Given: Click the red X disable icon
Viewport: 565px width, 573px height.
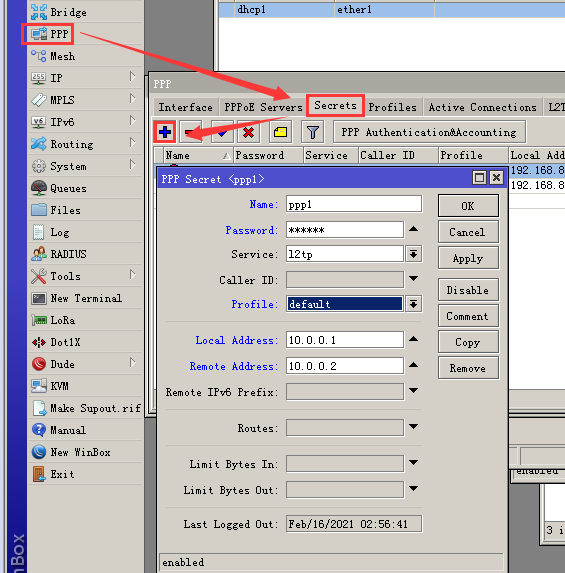Looking at the screenshot, I should point(248,132).
